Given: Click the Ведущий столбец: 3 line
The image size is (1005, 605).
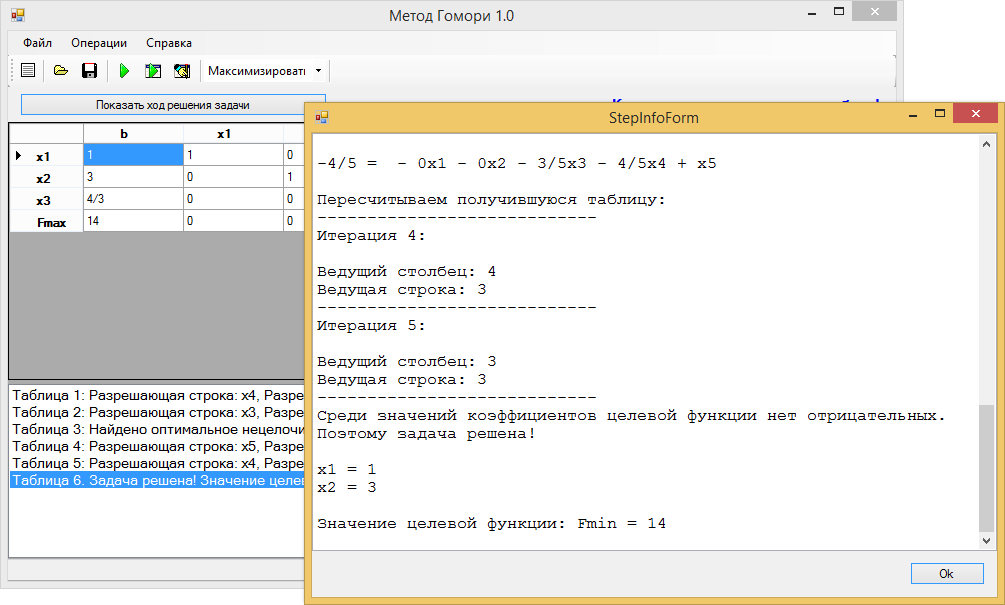Looking at the screenshot, I should (406, 361).
